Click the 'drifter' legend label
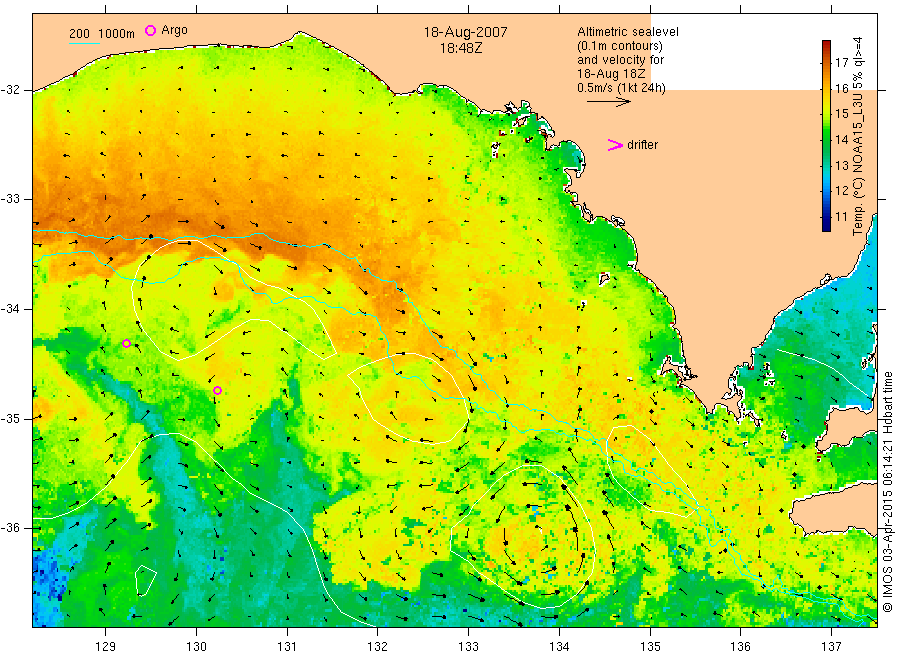Screen dimensions: 900x660 (x=642, y=145)
